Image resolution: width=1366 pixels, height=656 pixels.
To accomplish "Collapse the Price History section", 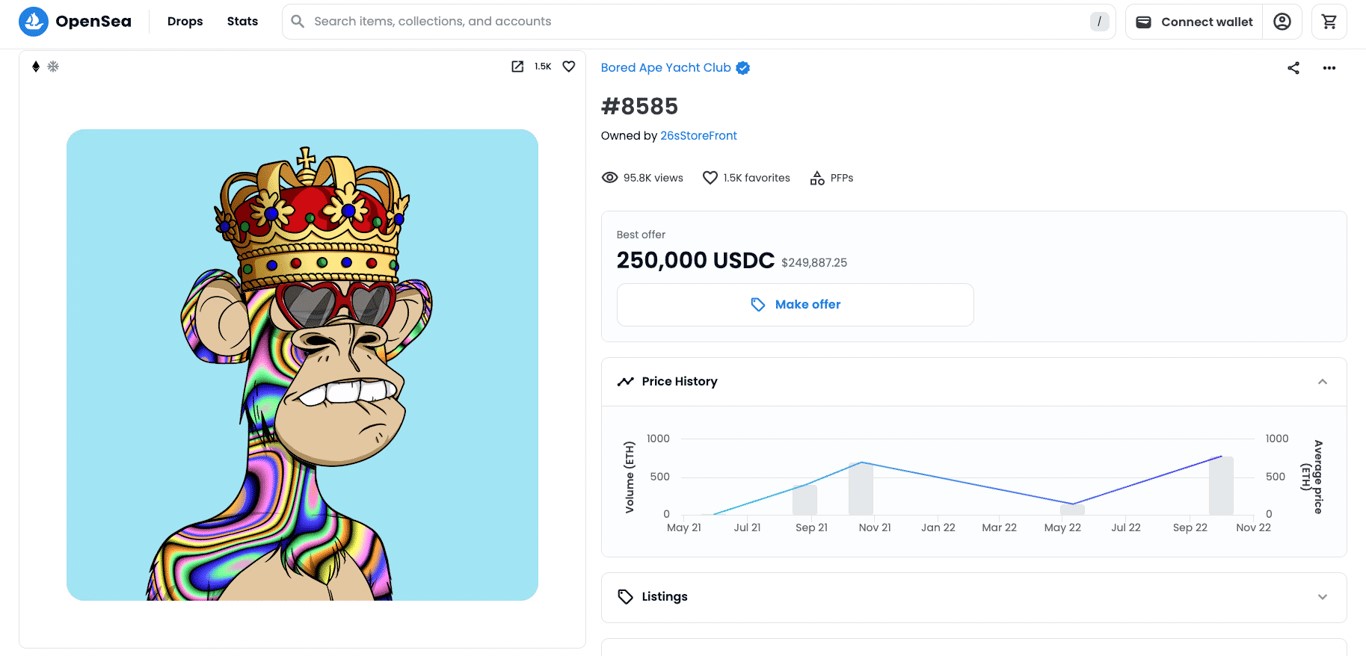I will 1322,382.
